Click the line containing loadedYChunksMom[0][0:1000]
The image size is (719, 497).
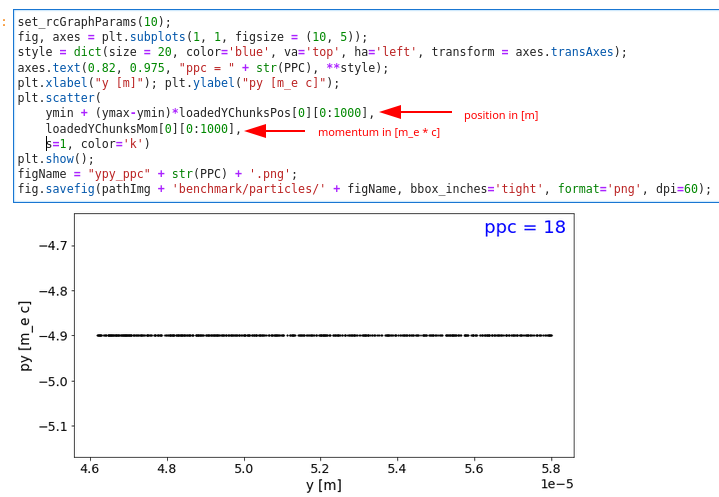[x=144, y=129]
